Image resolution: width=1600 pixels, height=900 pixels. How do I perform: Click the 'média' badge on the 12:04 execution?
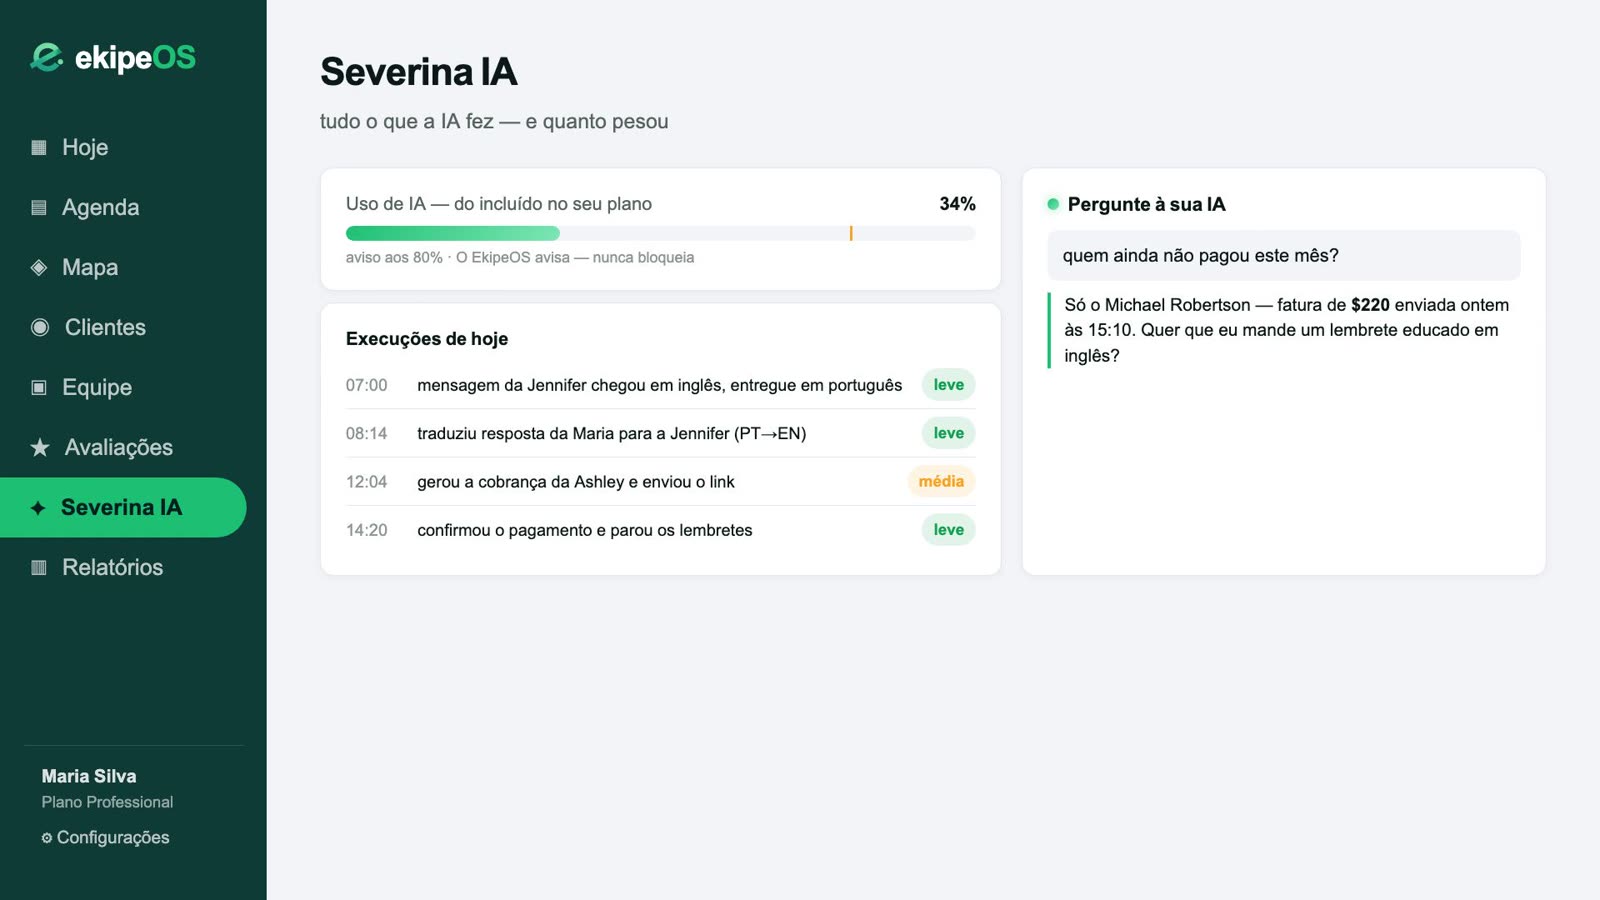coord(941,482)
